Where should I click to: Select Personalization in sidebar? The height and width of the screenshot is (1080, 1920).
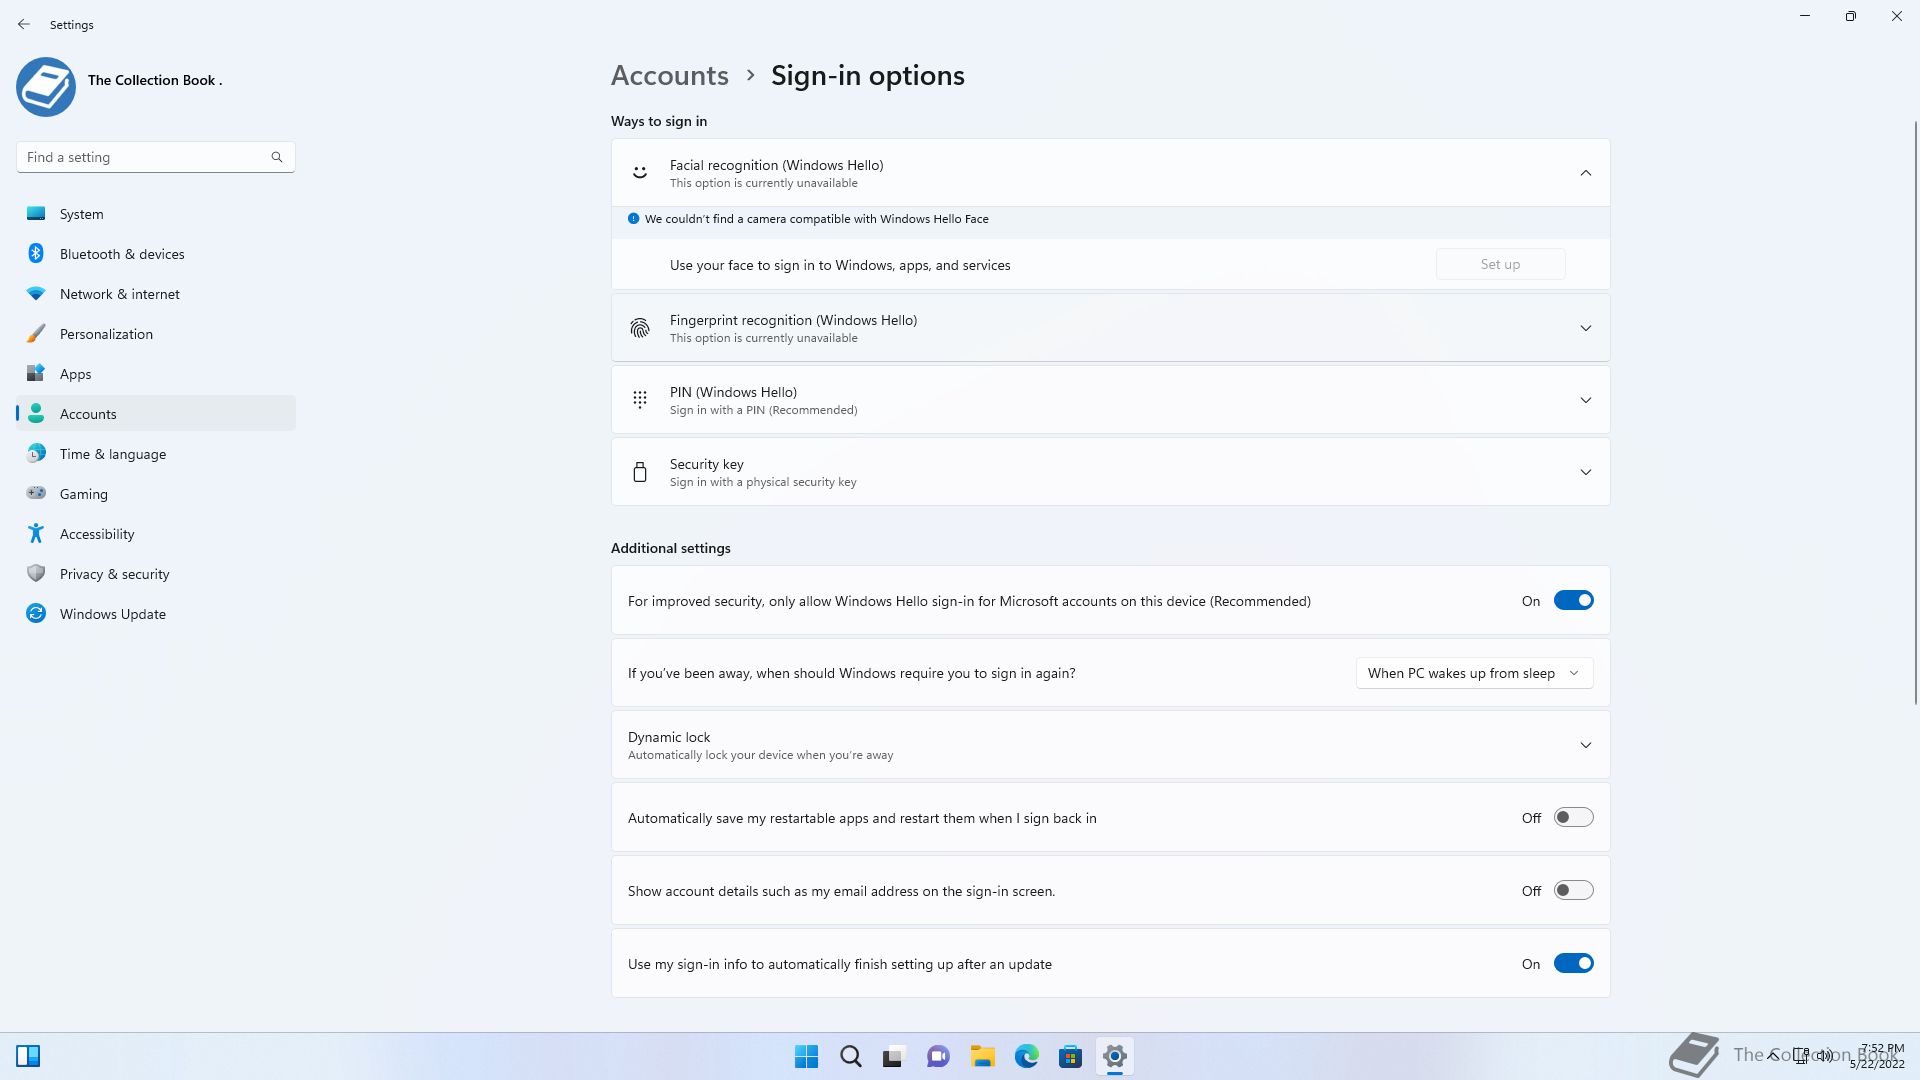pyautogui.click(x=156, y=333)
